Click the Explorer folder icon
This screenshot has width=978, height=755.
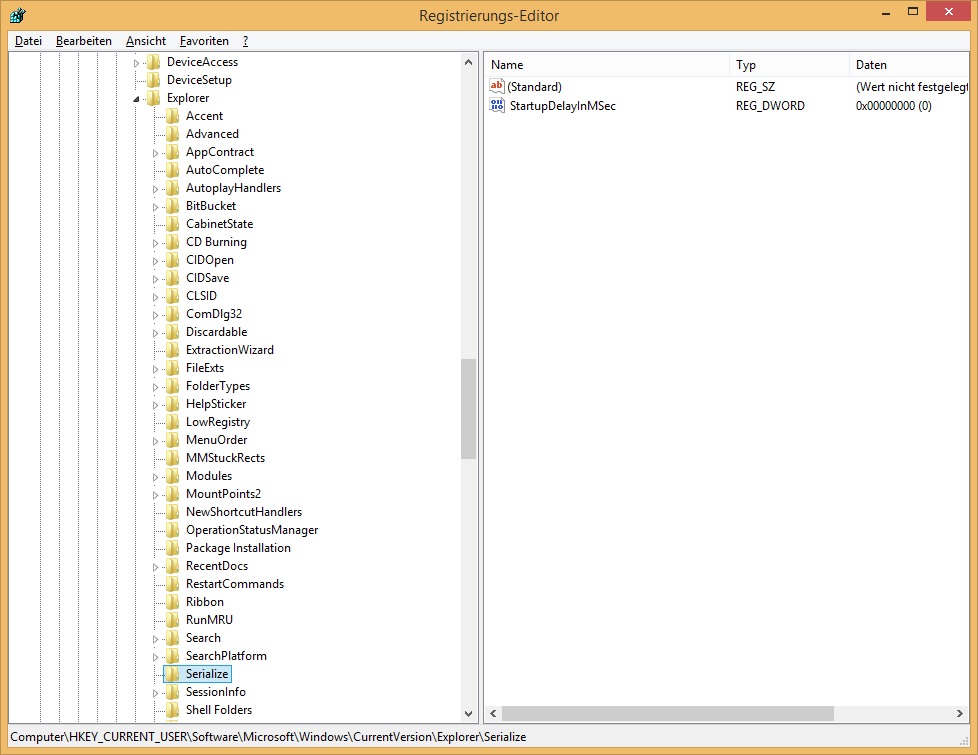tap(153, 98)
